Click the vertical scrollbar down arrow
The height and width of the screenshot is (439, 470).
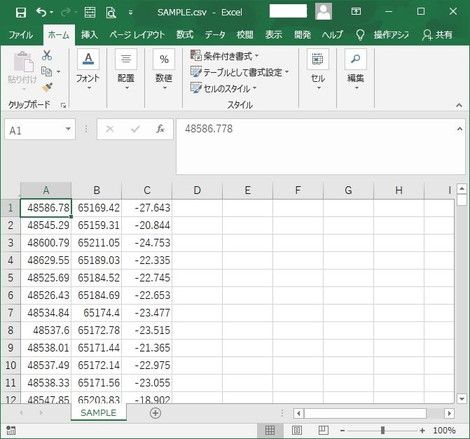(462, 398)
